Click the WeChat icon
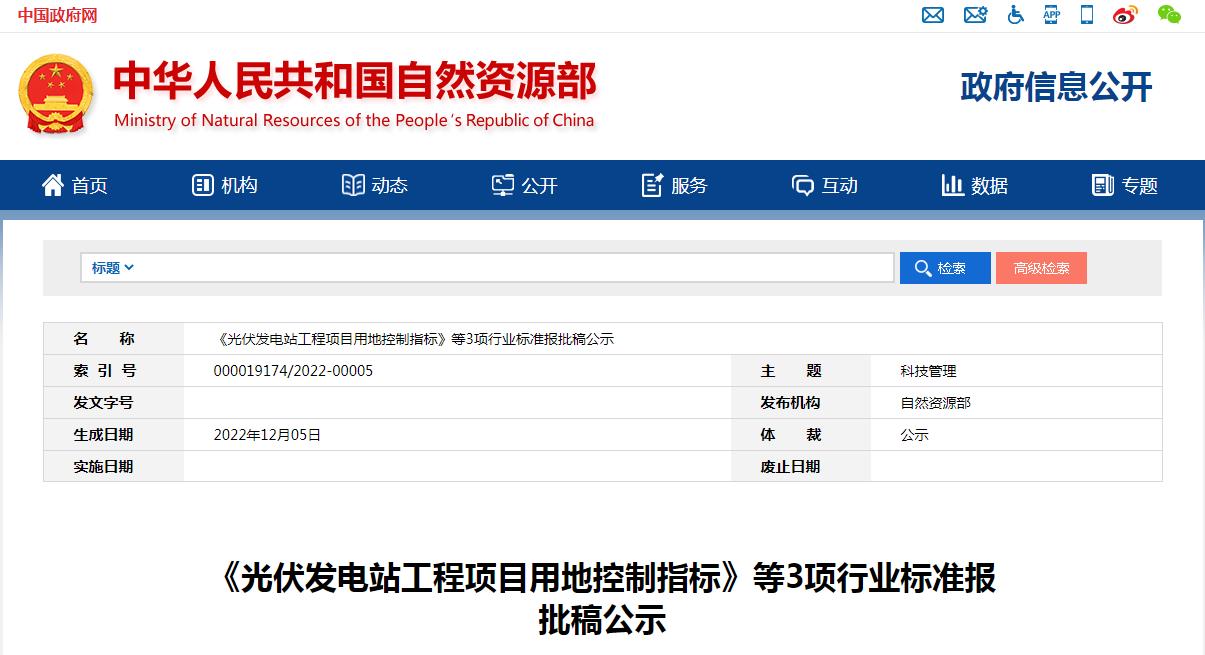Screen dimensions: 1205x655 [1169, 14]
